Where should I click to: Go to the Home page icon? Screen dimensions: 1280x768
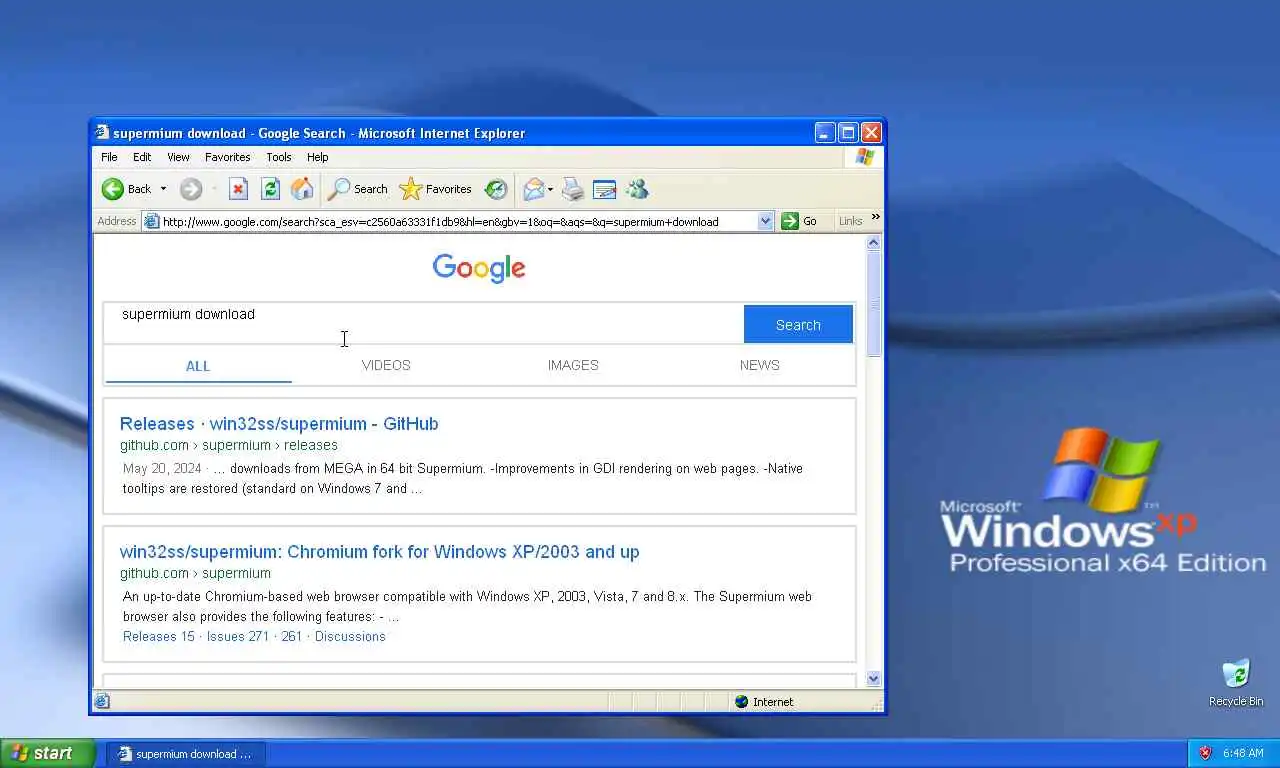click(x=302, y=189)
